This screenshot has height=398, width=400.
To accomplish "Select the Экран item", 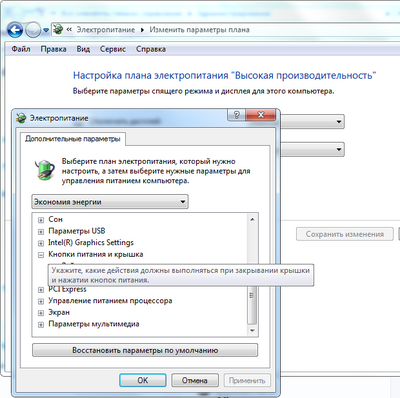I will [x=59, y=312].
